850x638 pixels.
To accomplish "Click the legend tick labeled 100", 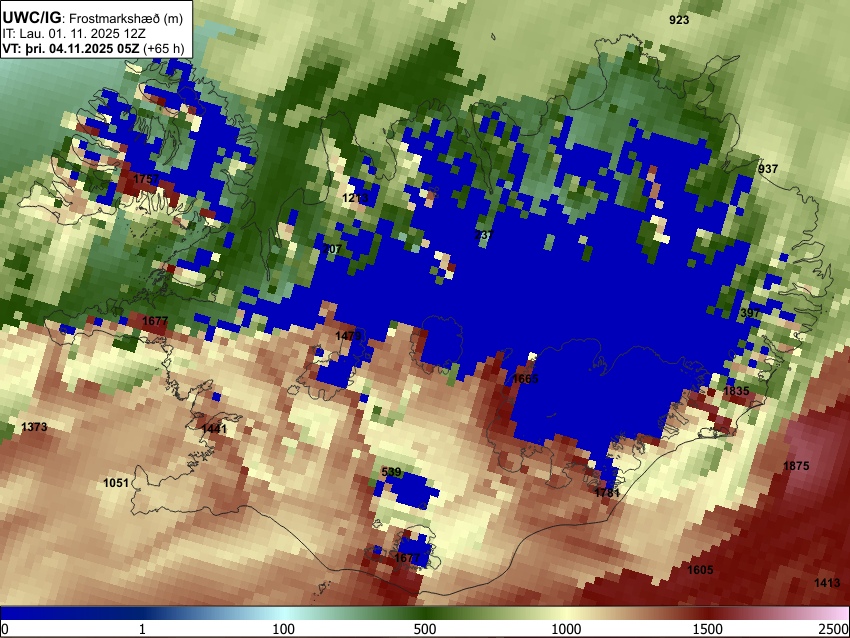I will (x=283, y=629).
